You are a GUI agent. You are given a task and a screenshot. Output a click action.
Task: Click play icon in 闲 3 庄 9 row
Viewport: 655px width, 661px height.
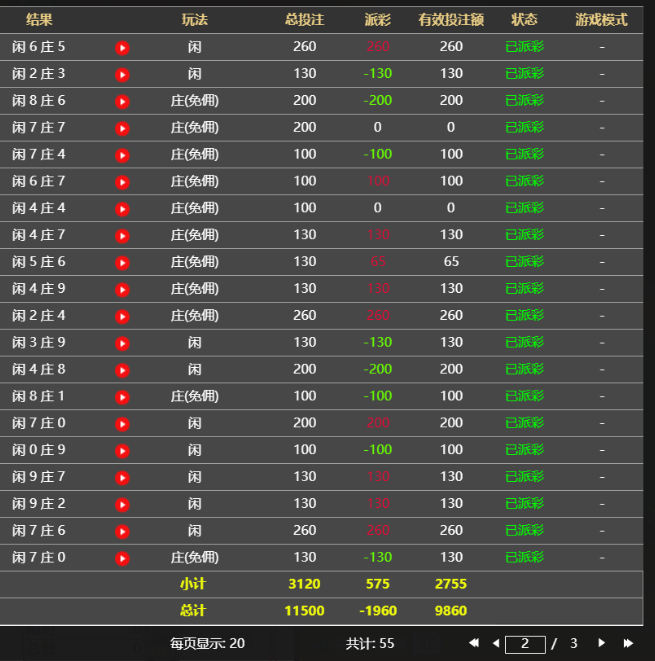pyautogui.click(x=122, y=343)
